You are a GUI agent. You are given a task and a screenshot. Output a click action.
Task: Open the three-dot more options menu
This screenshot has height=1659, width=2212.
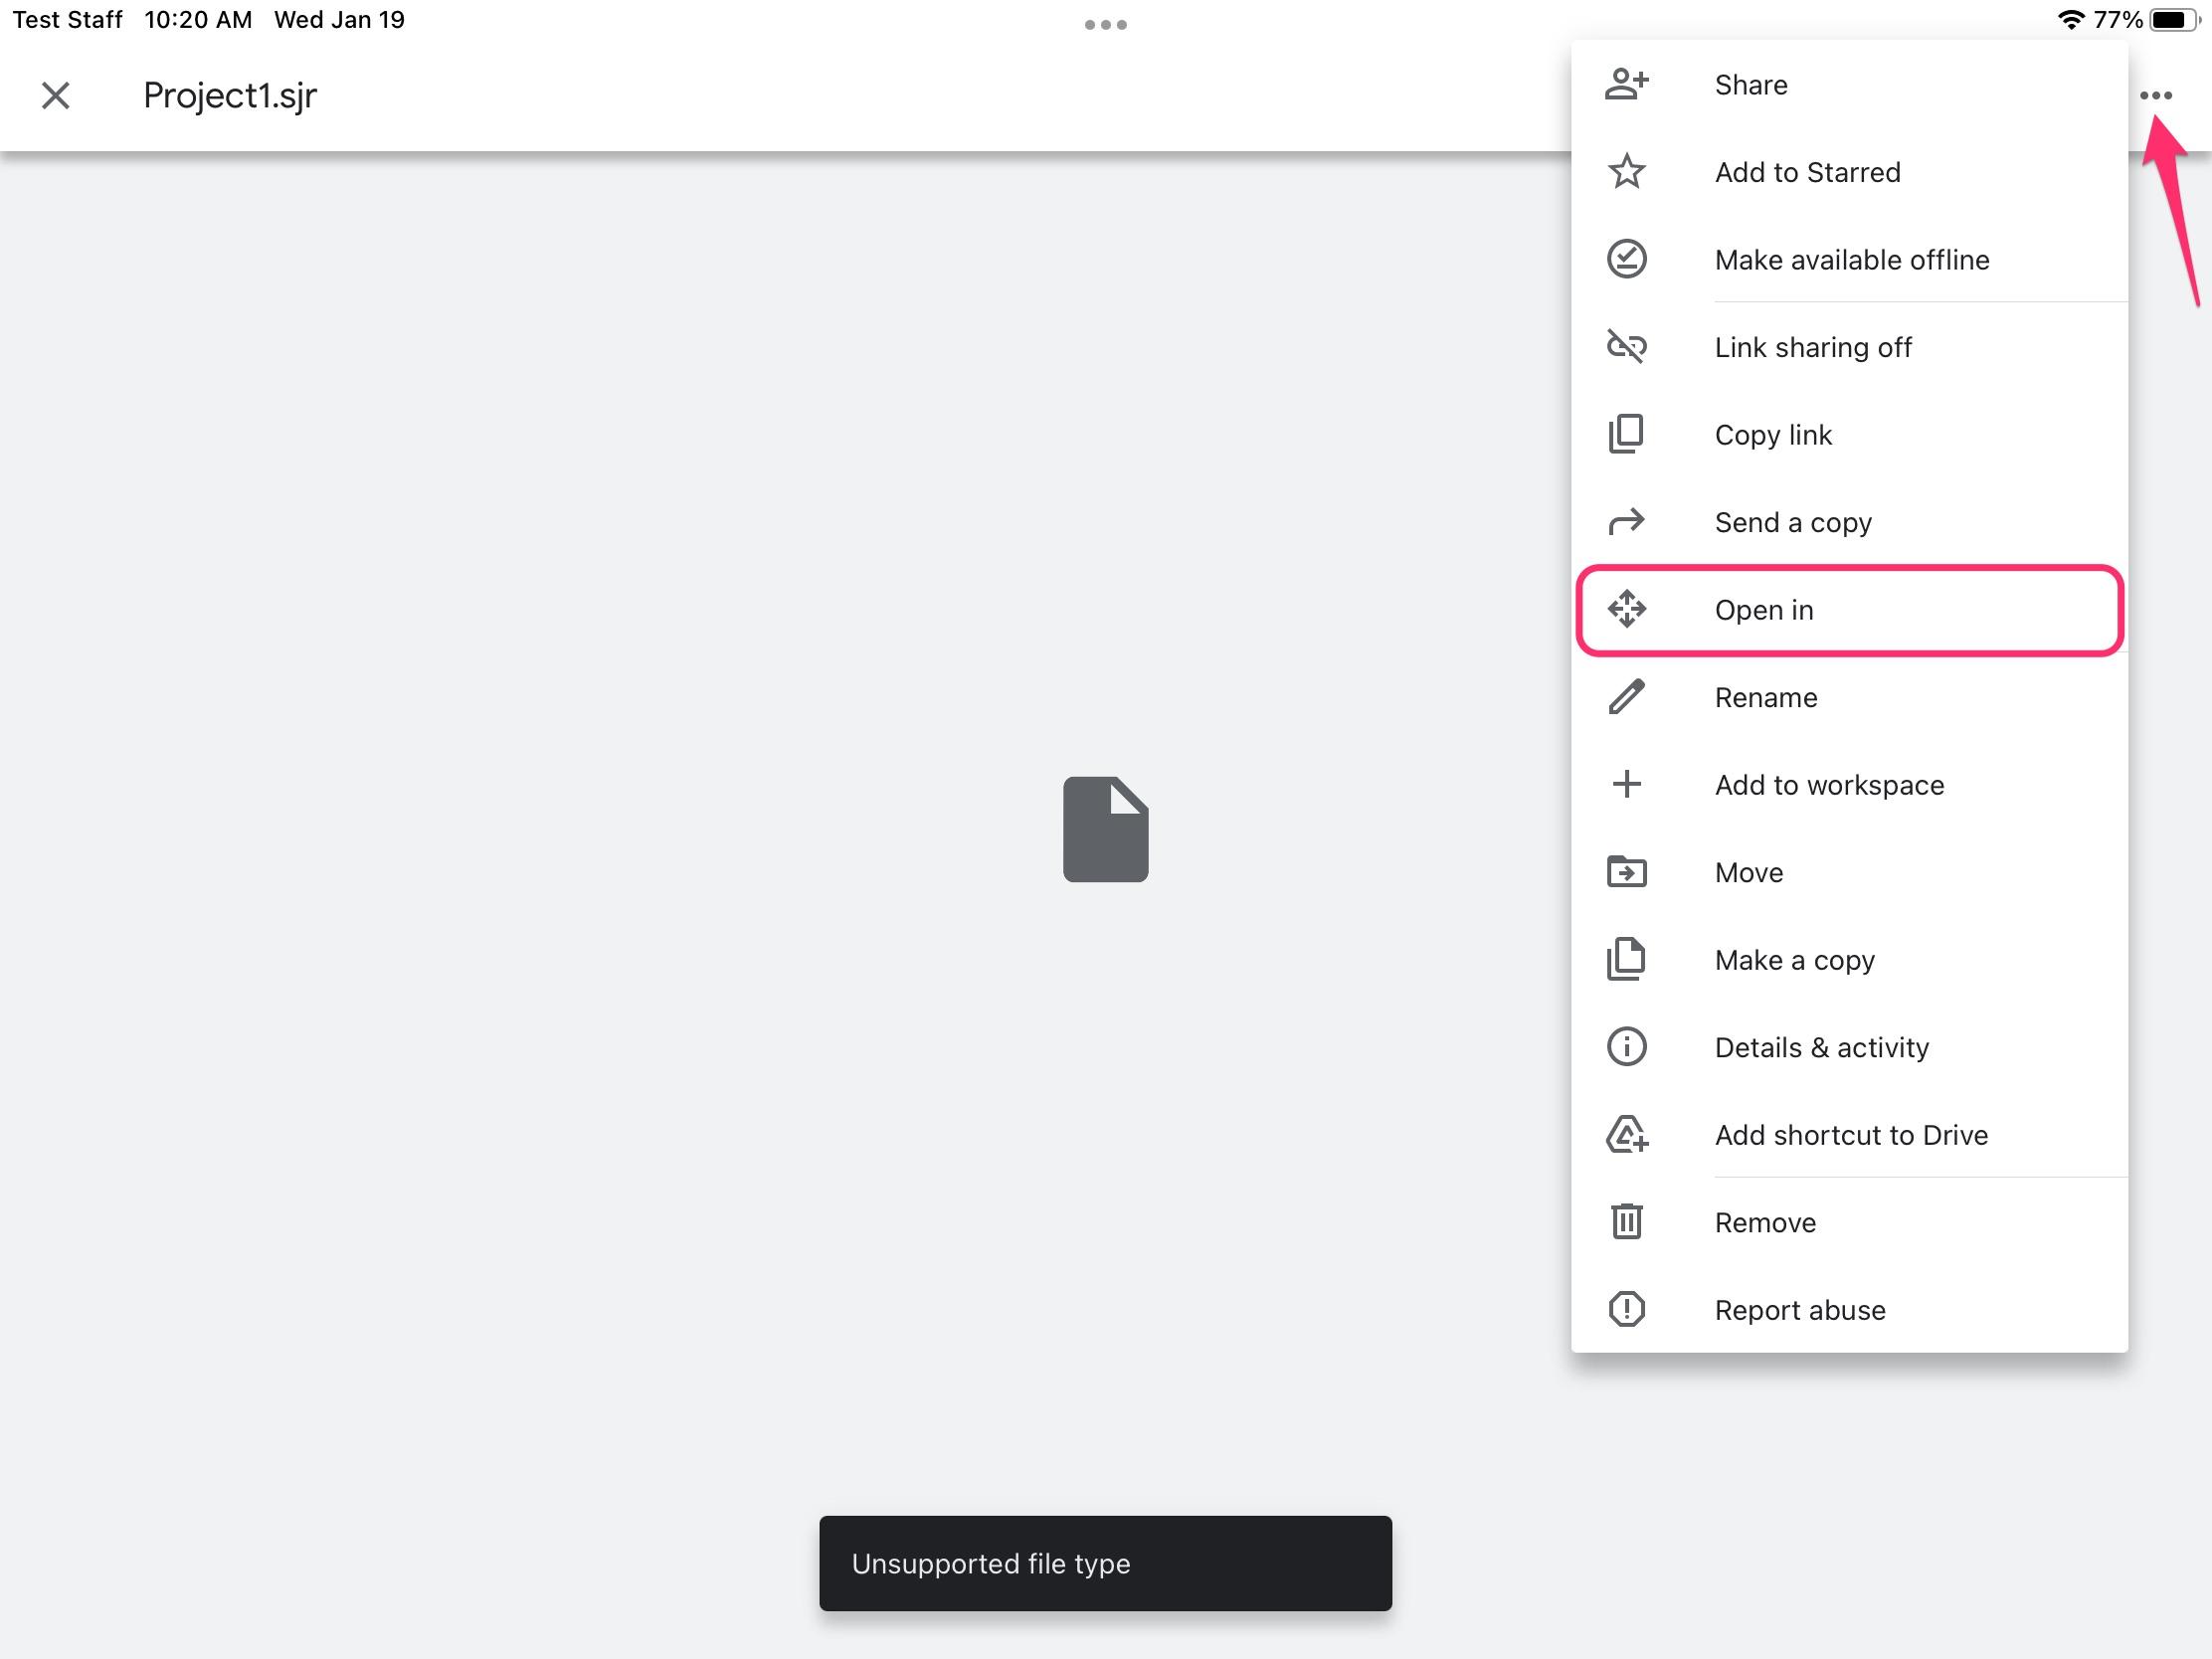(2155, 96)
